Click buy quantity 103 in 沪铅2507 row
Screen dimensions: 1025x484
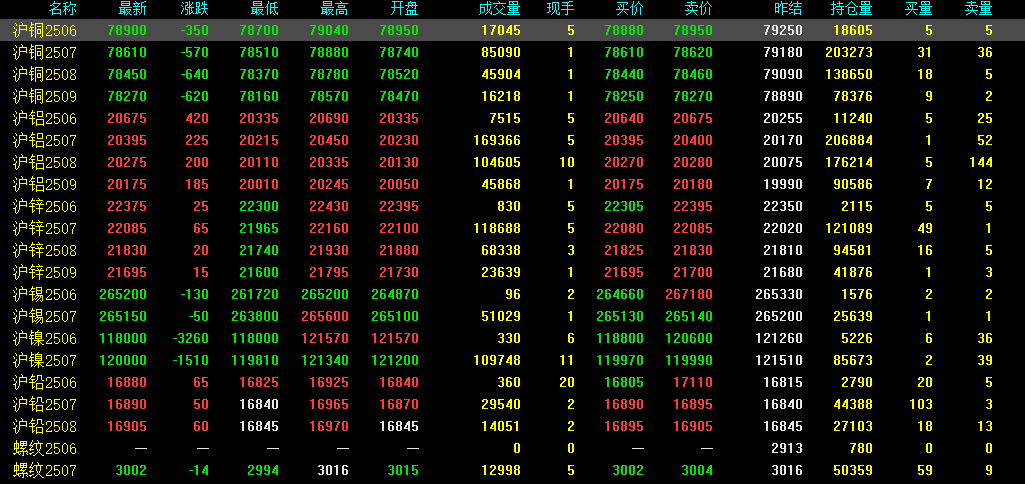point(921,404)
